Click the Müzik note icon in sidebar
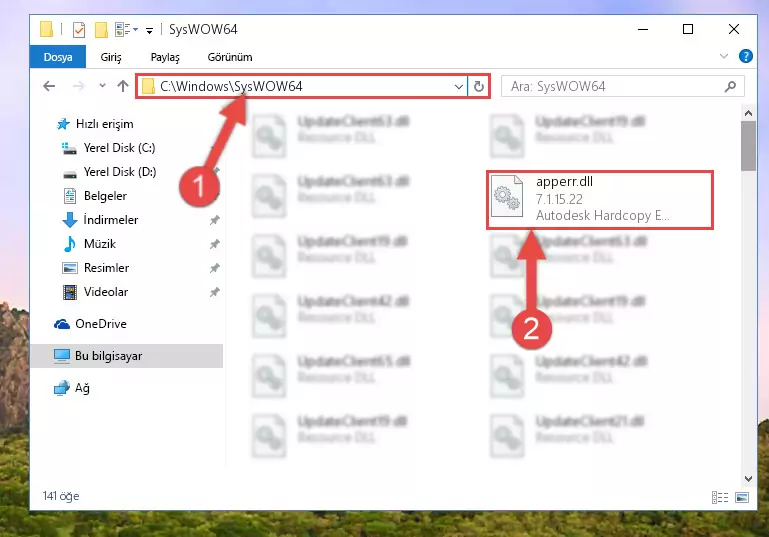769x537 pixels. click(x=70, y=244)
